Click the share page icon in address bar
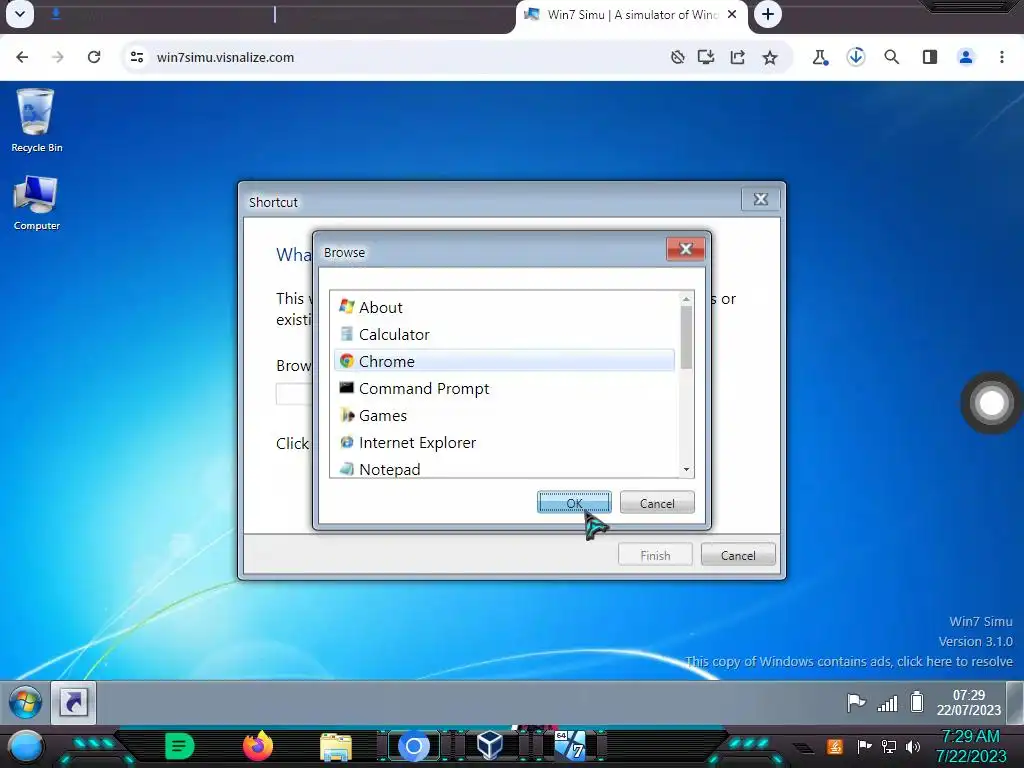1024x768 pixels. (738, 57)
